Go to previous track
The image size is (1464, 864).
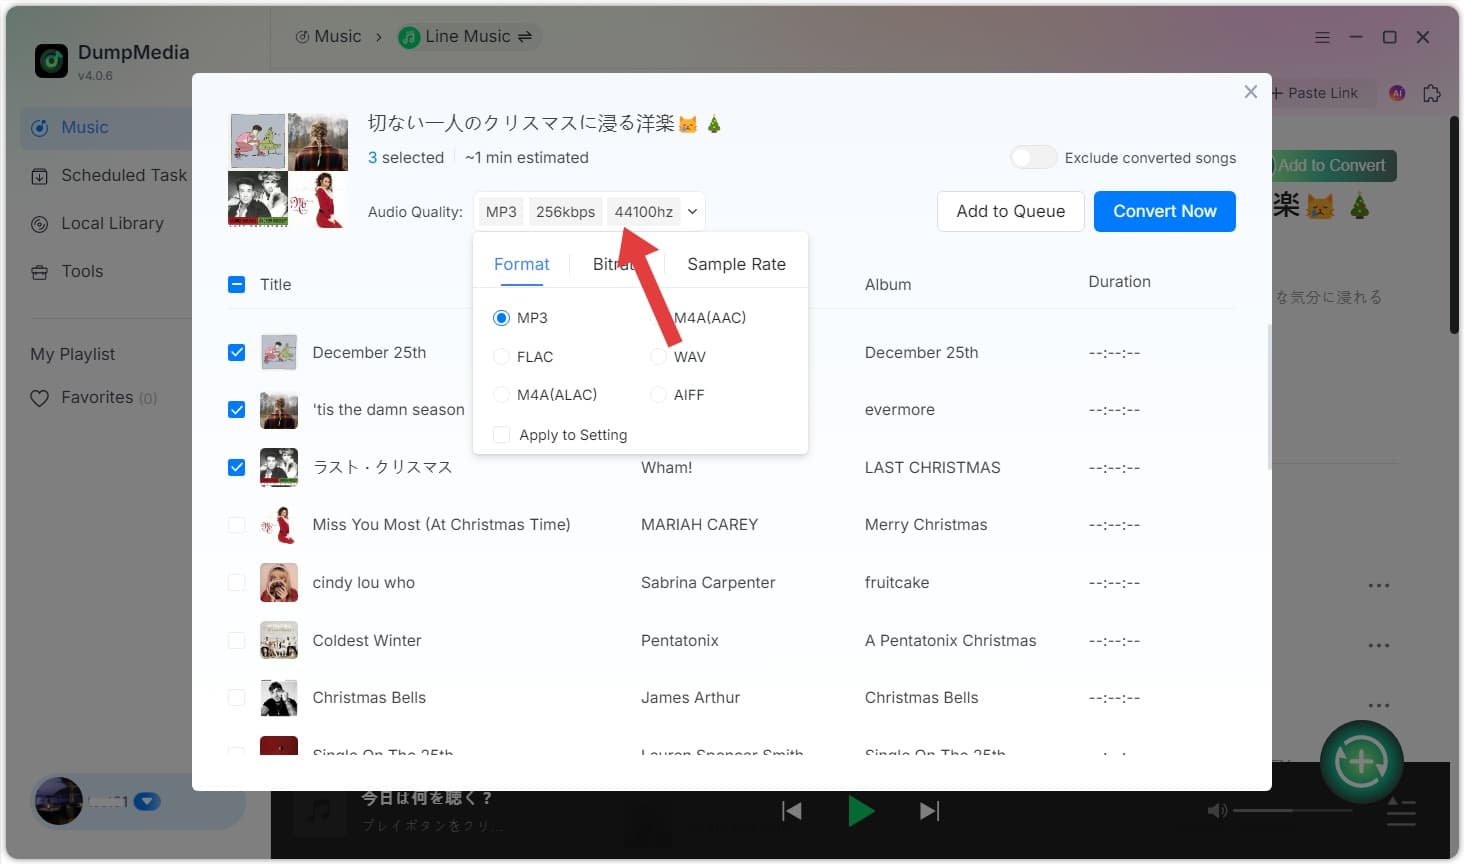792,811
